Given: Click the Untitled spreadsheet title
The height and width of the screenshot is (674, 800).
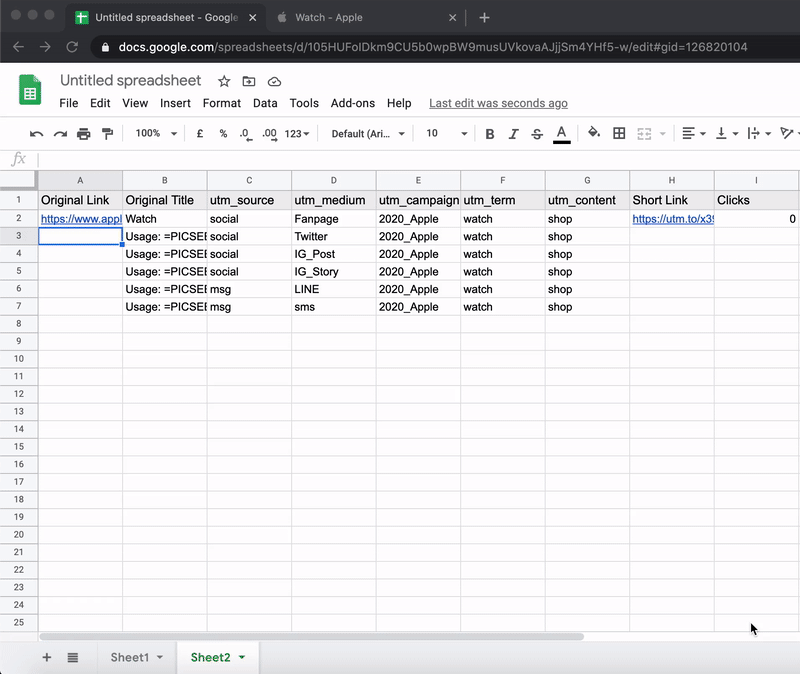Looking at the screenshot, I should click(x=131, y=80).
